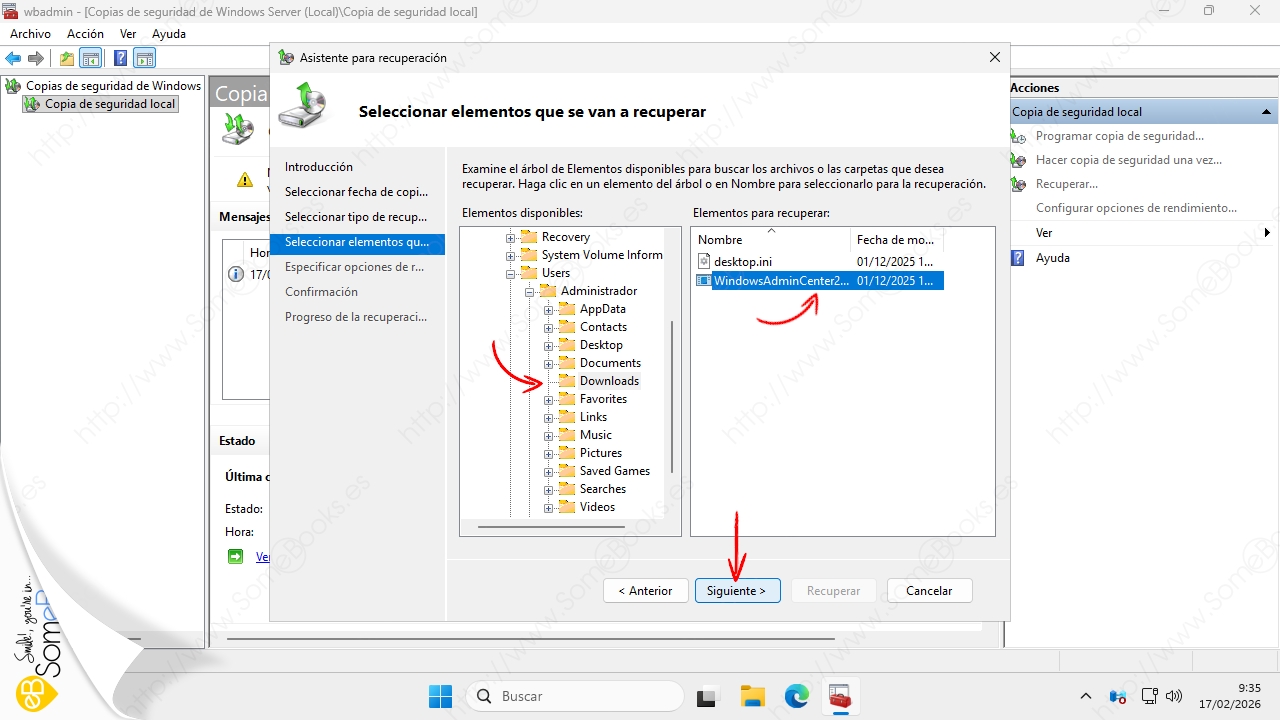Expand the Pictures folder node
The height and width of the screenshot is (720, 1280).
(548, 454)
